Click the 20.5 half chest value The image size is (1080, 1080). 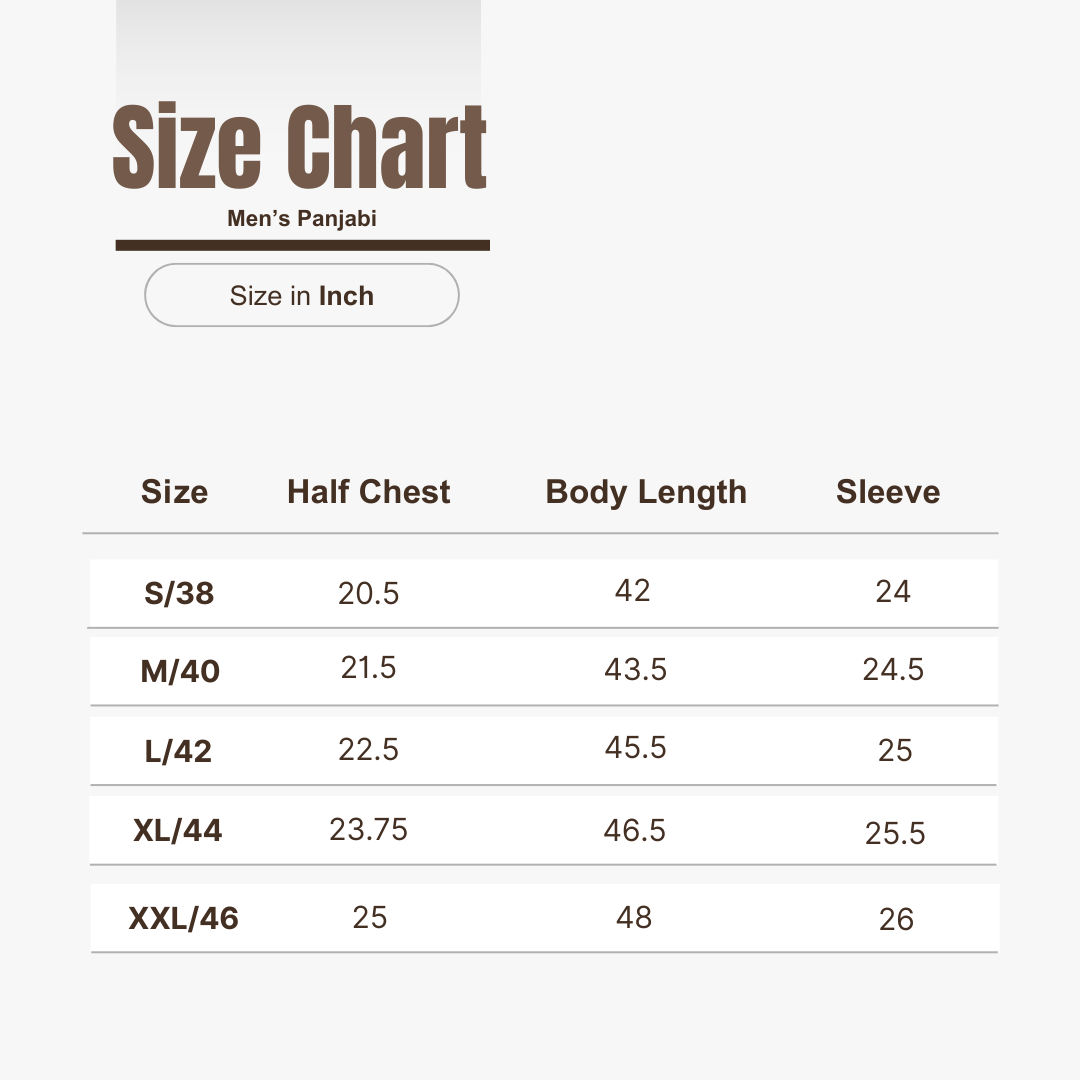click(369, 594)
